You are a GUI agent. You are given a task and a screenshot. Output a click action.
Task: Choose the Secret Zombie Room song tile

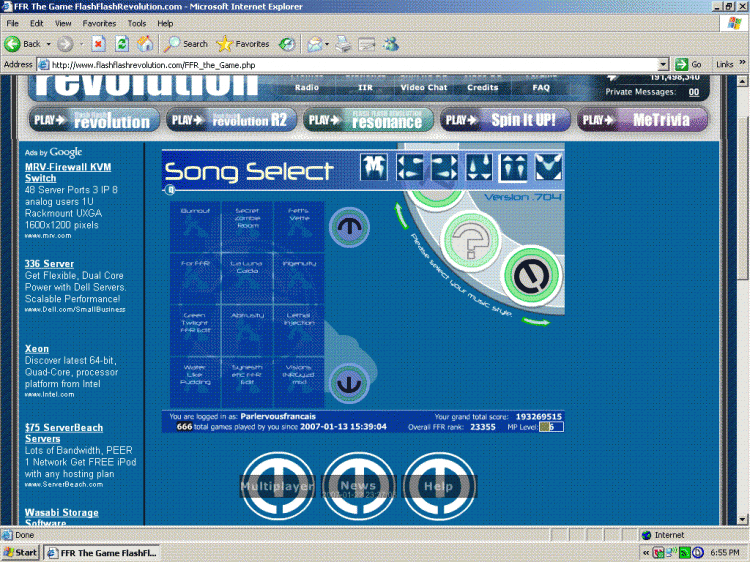(x=247, y=227)
